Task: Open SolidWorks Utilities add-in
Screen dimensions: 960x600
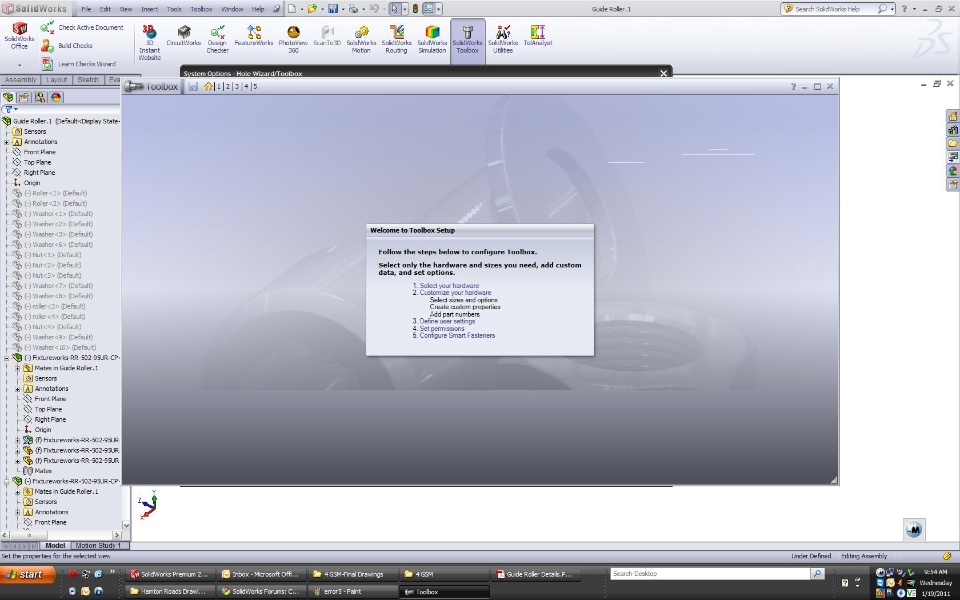Action: point(503,39)
